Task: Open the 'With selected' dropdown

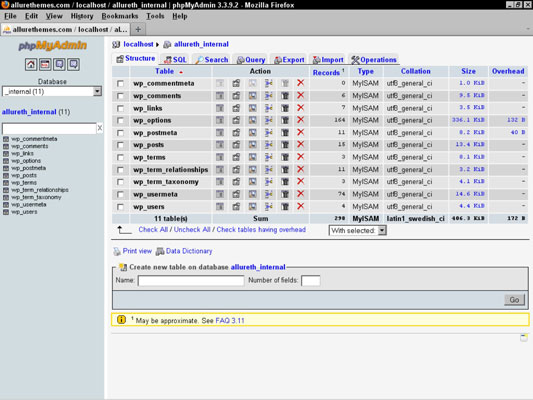Action: (x=358, y=230)
